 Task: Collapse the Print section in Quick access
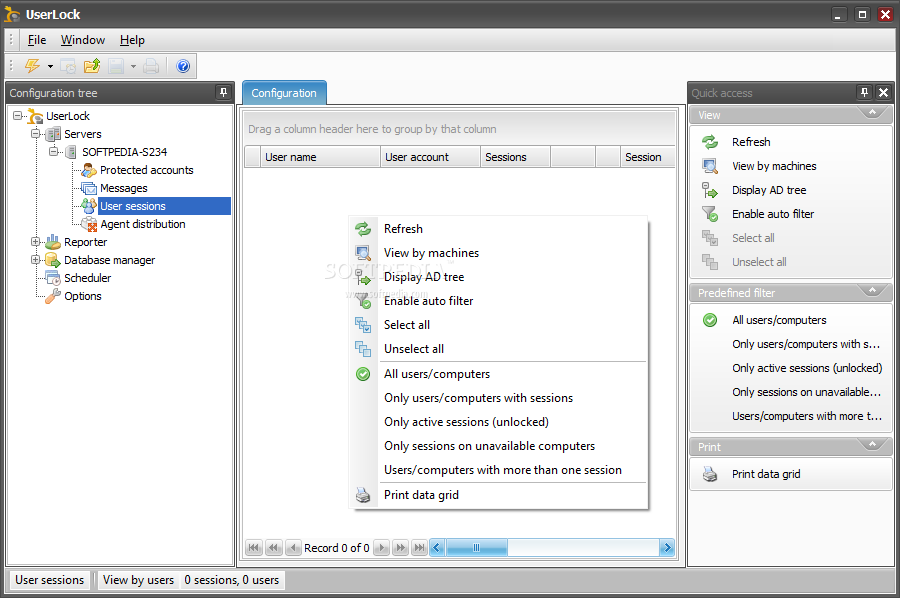click(872, 444)
